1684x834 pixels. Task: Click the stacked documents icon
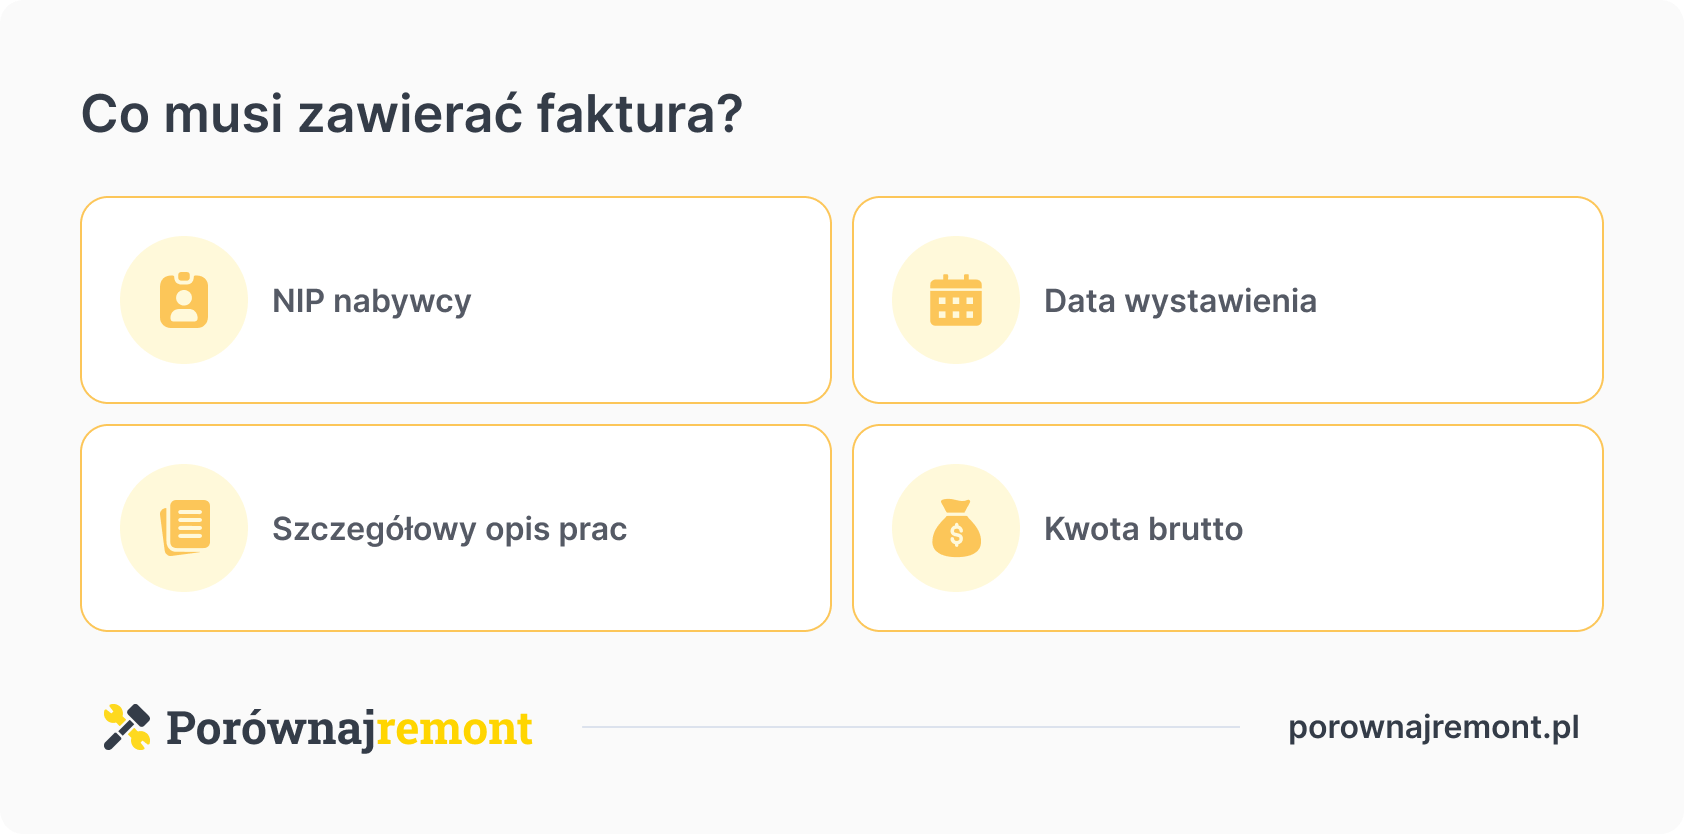[184, 528]
